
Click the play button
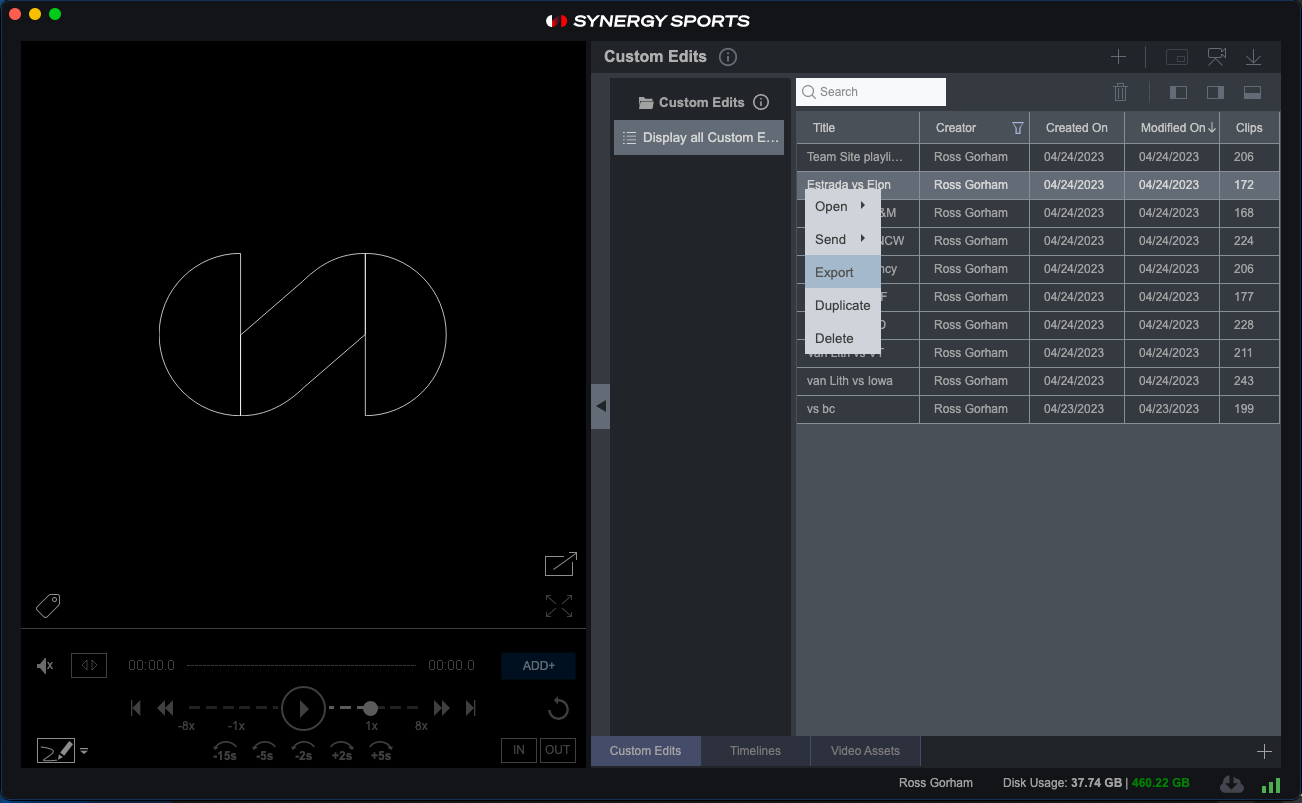(x=303, y=708)
